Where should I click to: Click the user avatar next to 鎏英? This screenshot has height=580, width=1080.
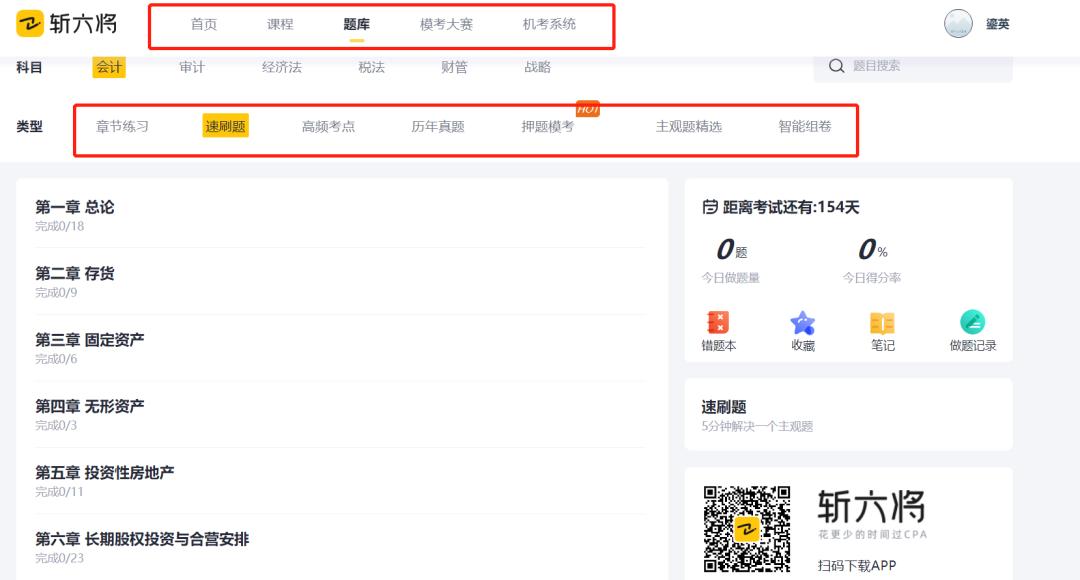coord(958,22)
